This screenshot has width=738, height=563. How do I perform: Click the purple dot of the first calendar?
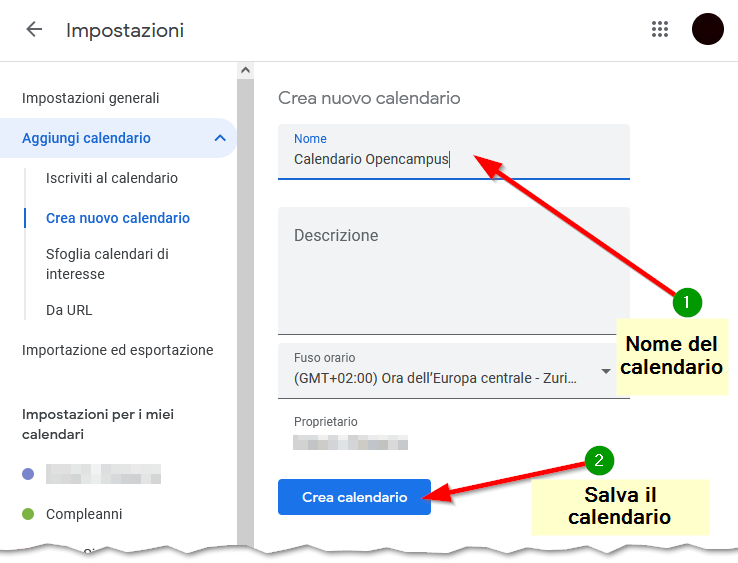(x=28, y=474)
